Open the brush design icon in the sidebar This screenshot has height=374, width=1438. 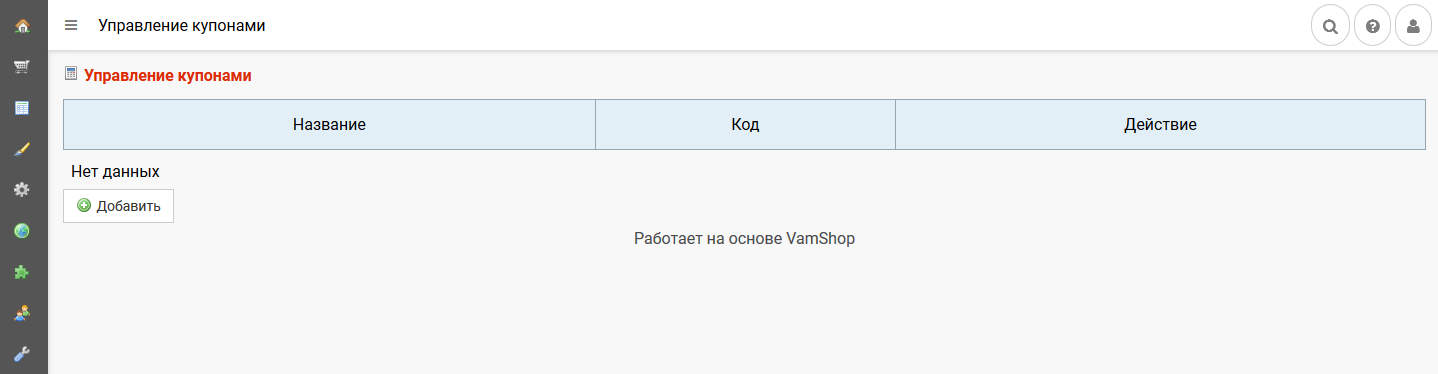22,149
